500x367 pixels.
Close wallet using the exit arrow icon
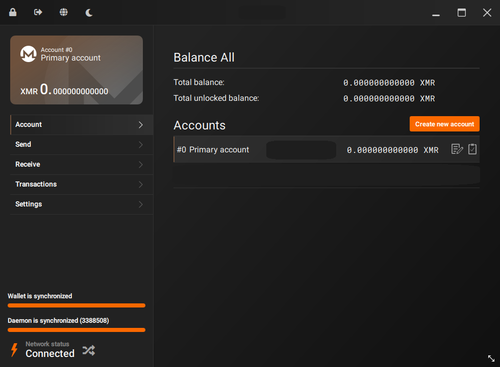click(x=38, y=12)
